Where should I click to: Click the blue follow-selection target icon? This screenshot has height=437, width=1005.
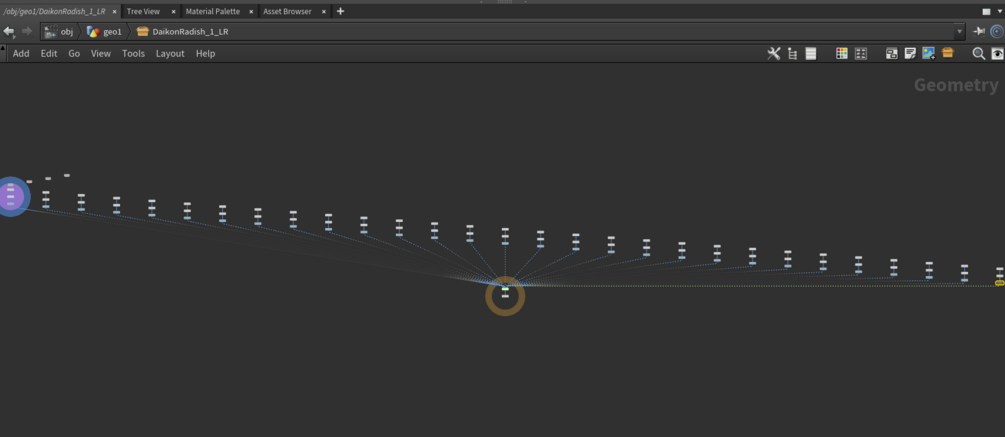[997, 31]
